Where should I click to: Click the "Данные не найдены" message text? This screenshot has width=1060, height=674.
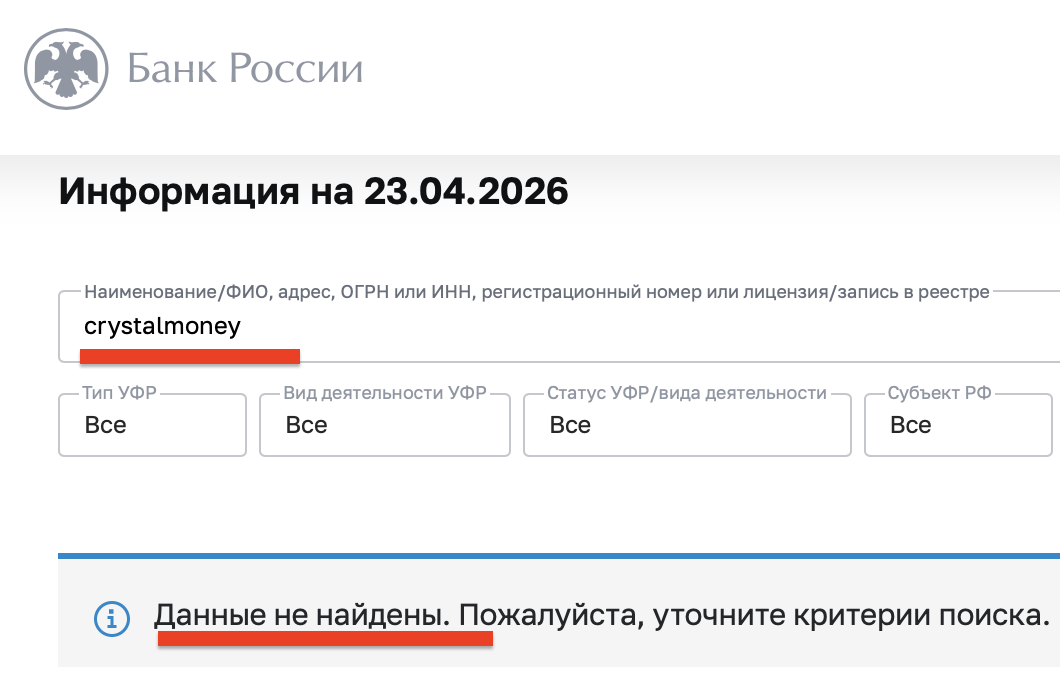pos(298,615)
